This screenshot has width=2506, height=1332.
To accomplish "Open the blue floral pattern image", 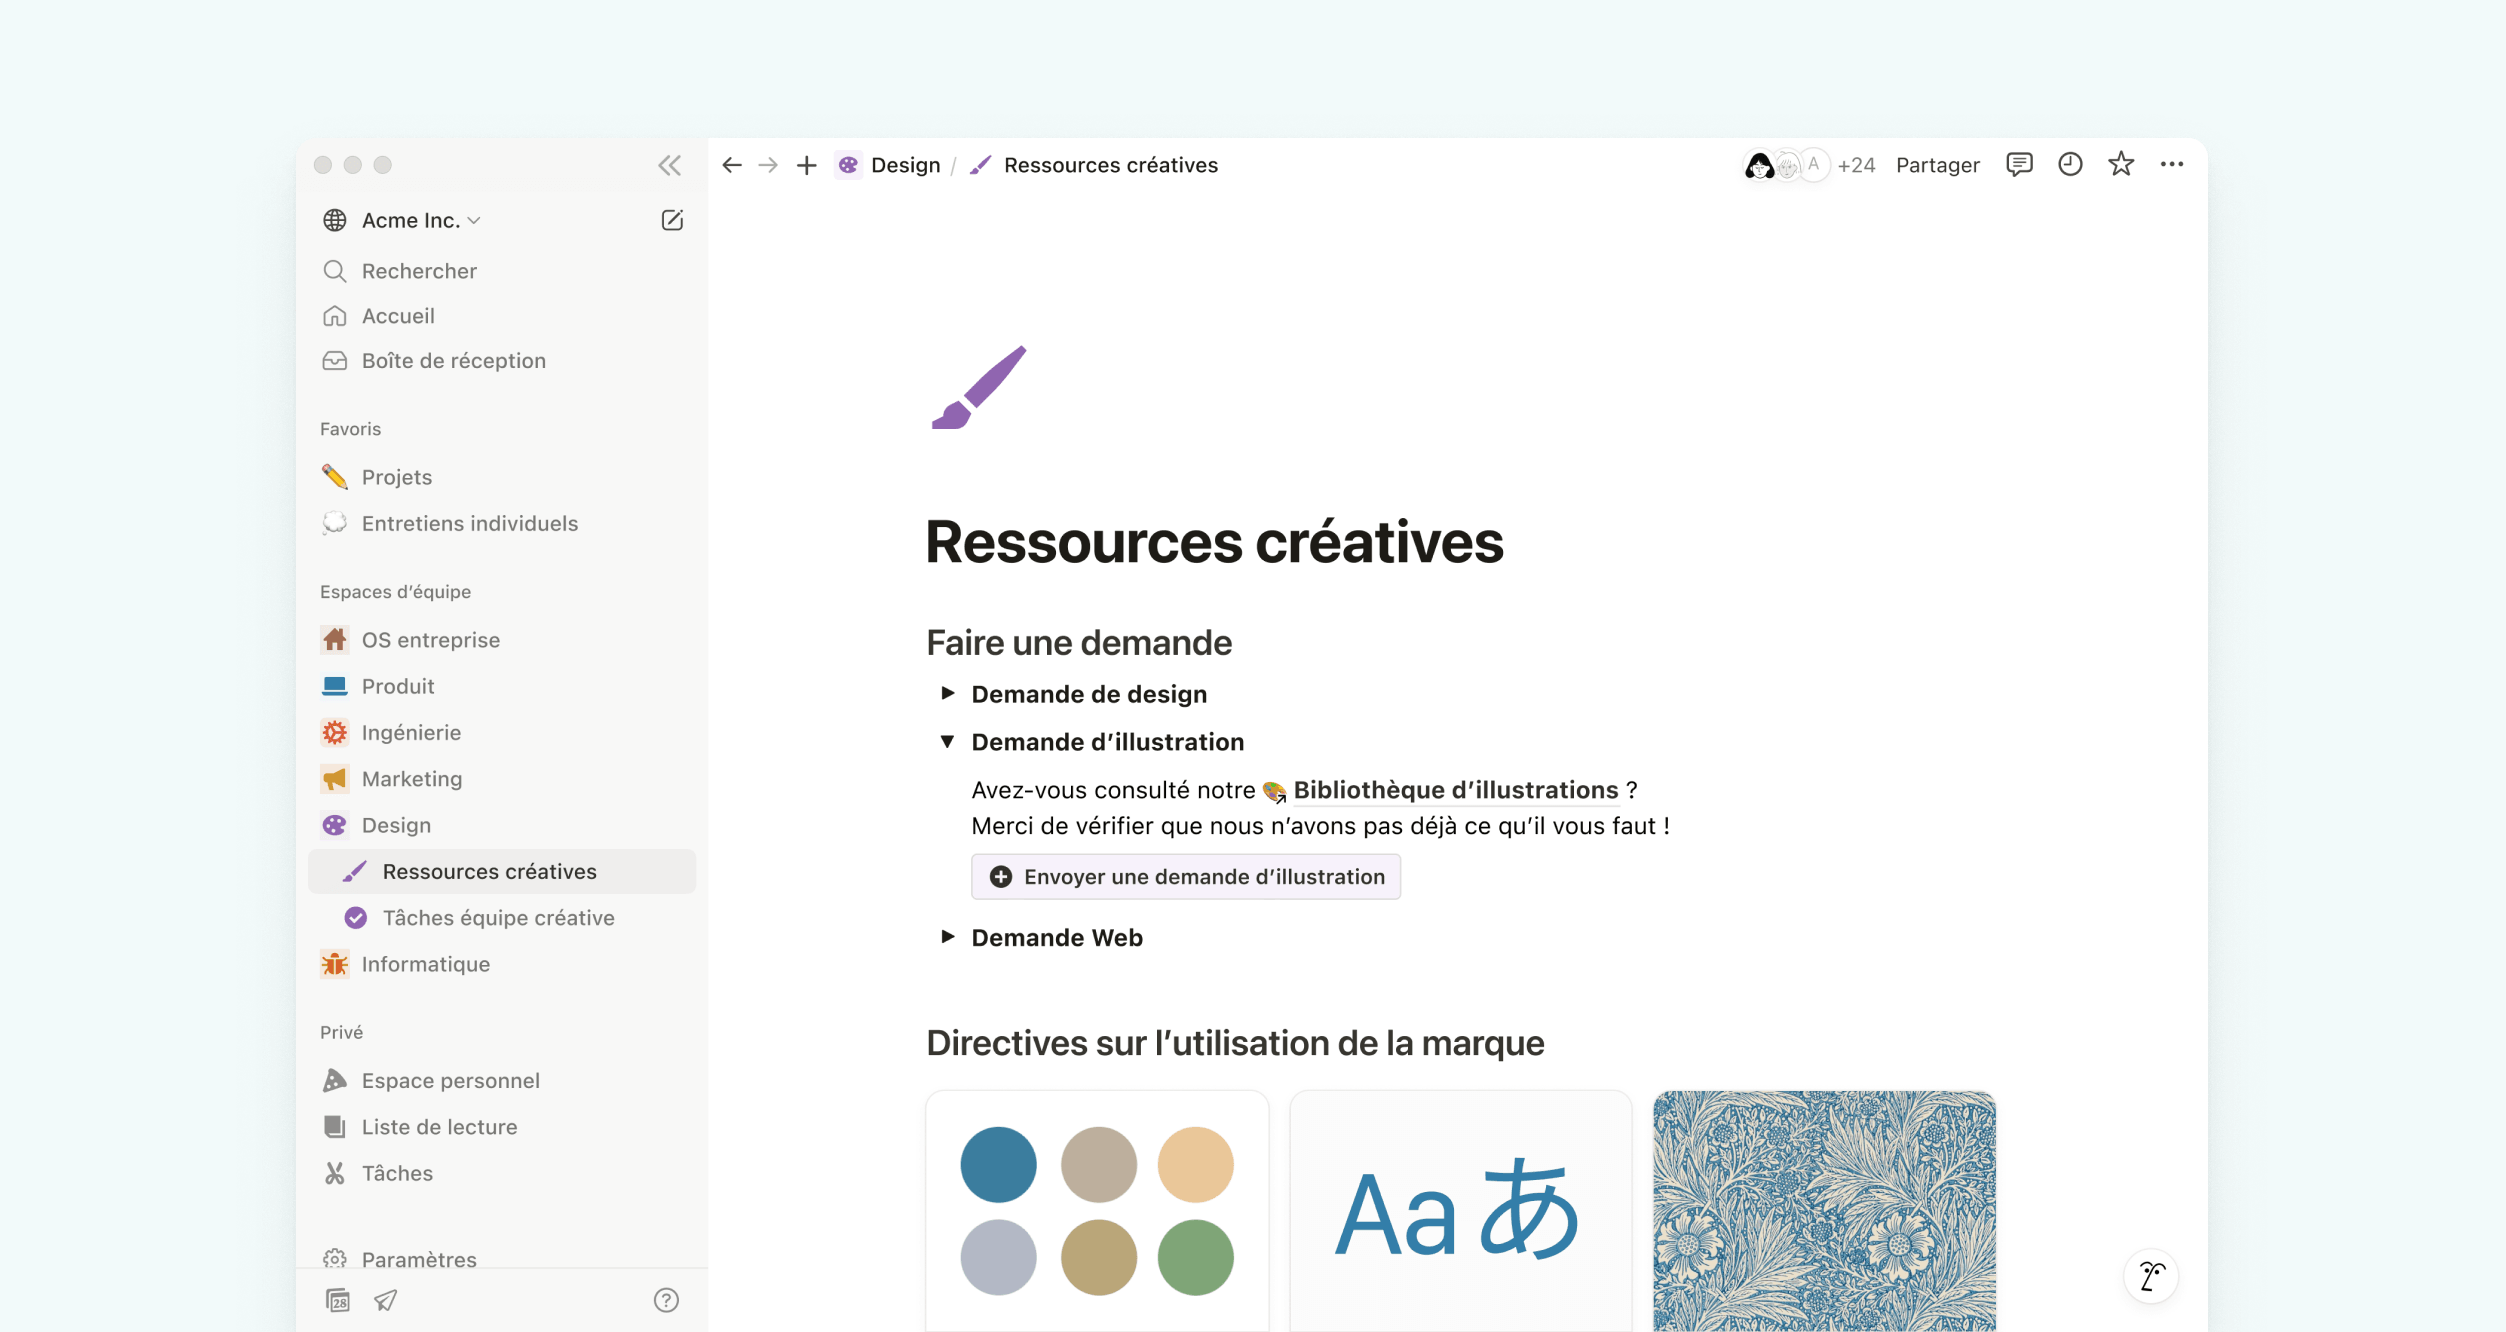I will coord(1824,1211).
